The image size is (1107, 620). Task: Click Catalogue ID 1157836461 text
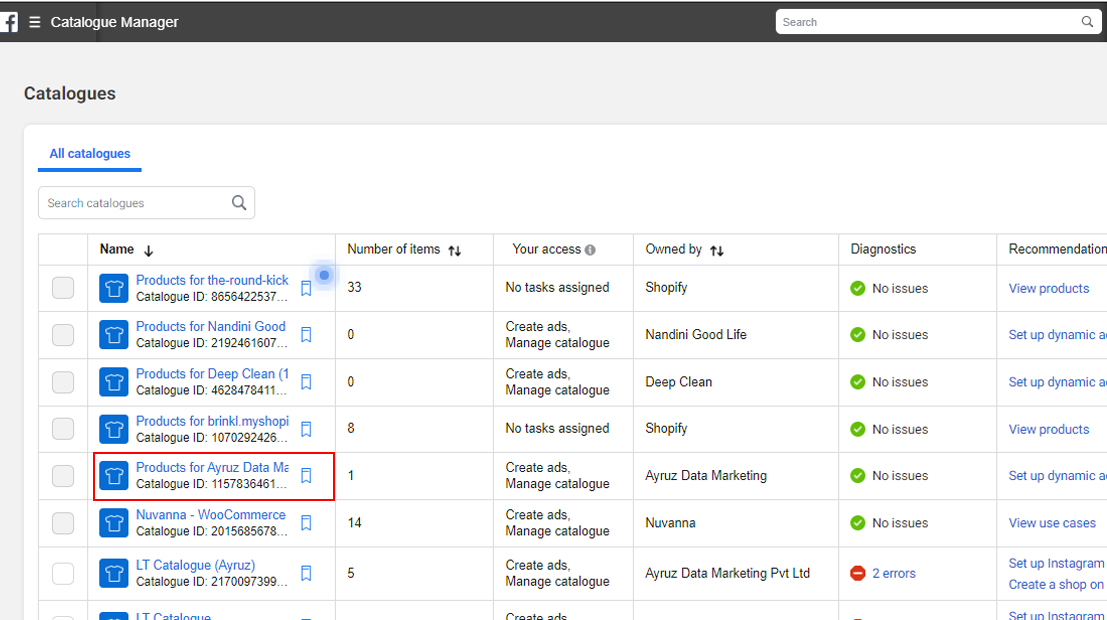click(212, 484)
